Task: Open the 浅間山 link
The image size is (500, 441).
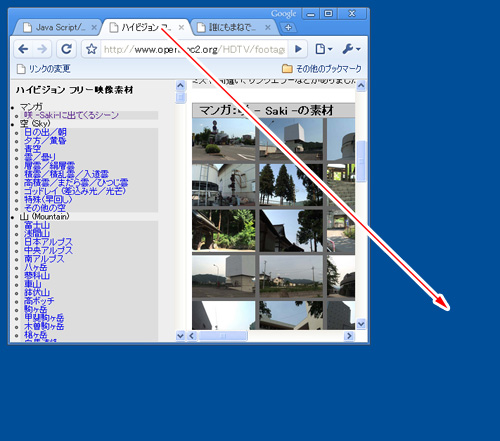Action: 37,234
